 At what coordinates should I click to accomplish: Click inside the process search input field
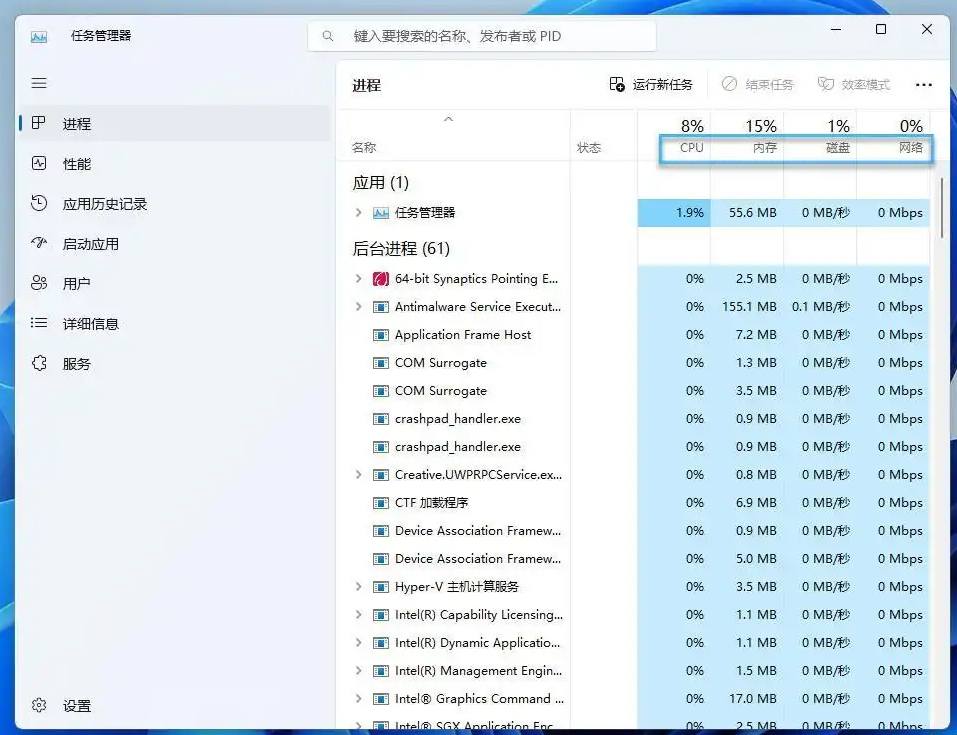pos(480,35)
